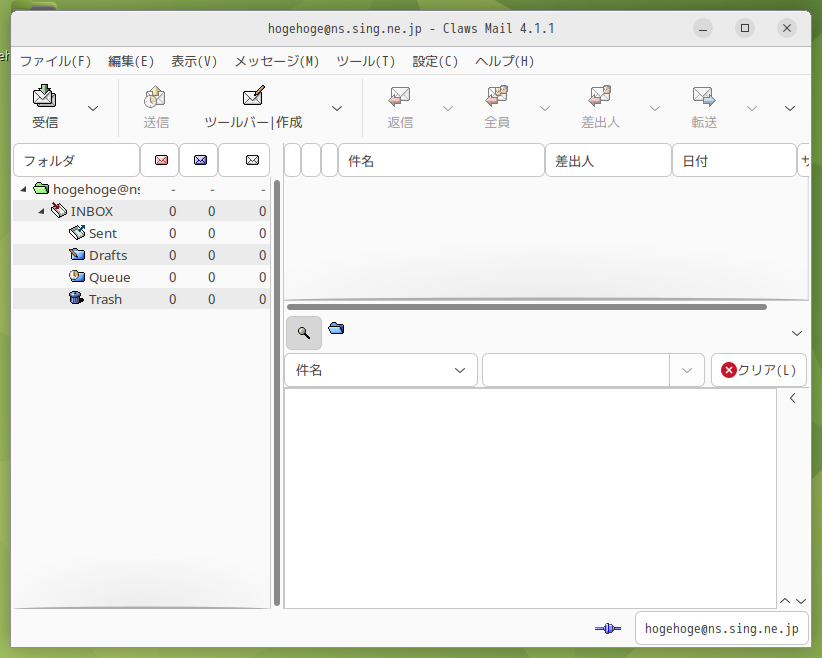Open the 編集(E) menu
The height and width of the screenshot is (658, 822).
coord(131,61)
